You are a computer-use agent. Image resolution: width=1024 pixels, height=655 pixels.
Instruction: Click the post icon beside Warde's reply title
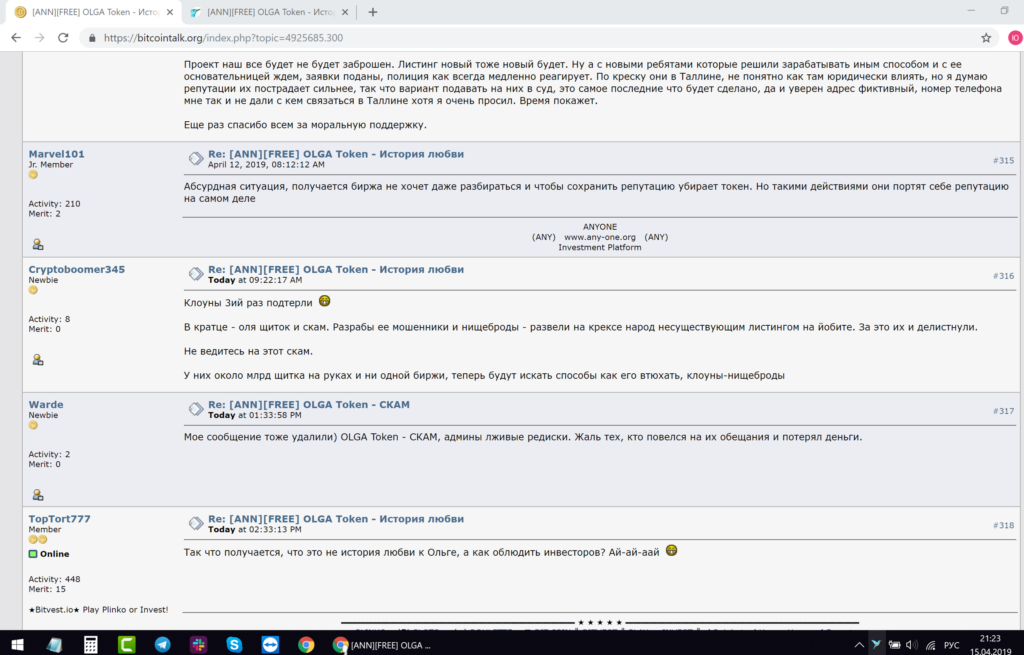pyautogui.click(x=196, y=409)
